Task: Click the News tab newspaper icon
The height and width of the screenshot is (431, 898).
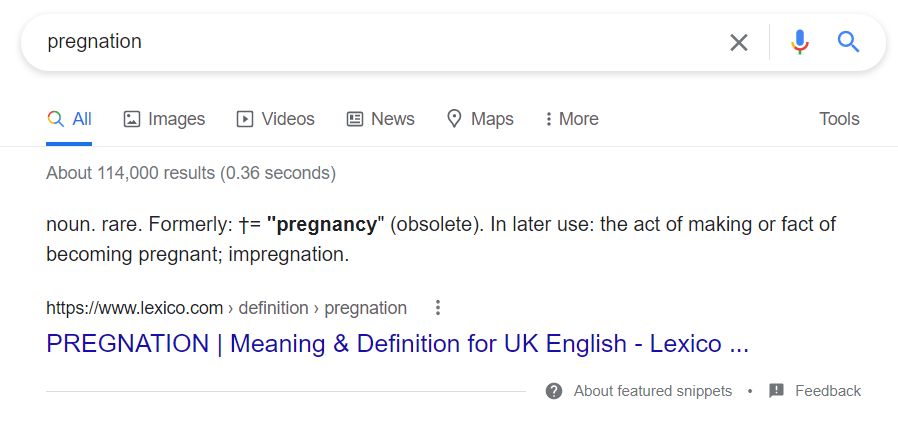Action: [x=355, y=119]
